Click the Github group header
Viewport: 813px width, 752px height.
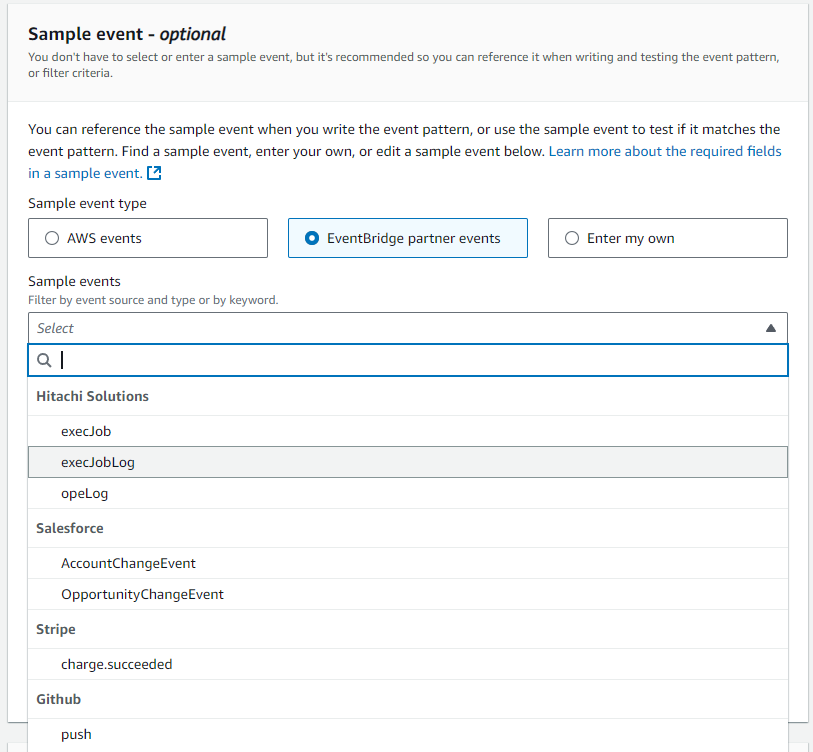coord(58,699)
